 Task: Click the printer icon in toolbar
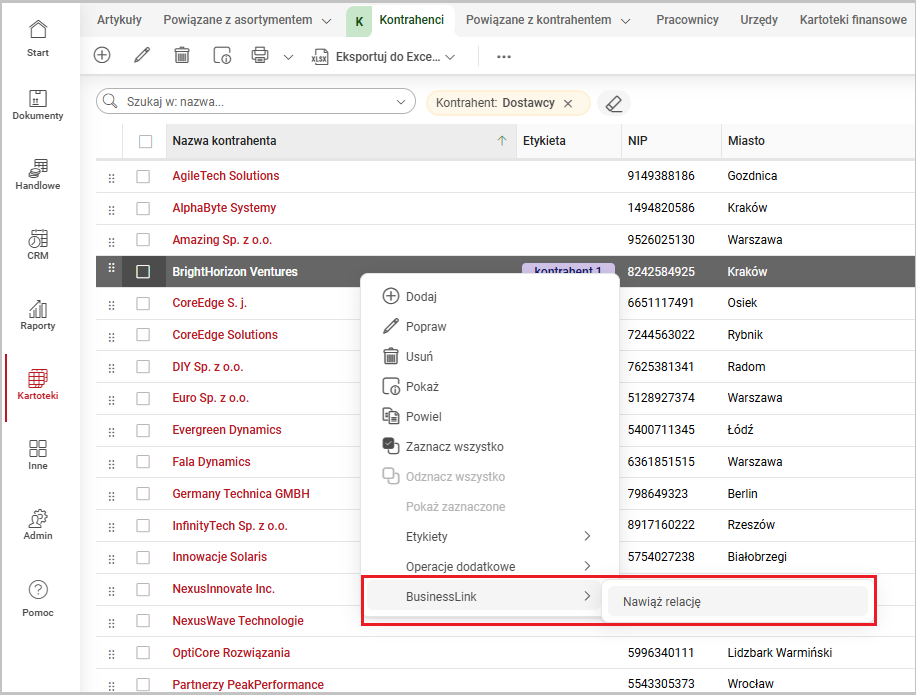click(x=260, y=56)
